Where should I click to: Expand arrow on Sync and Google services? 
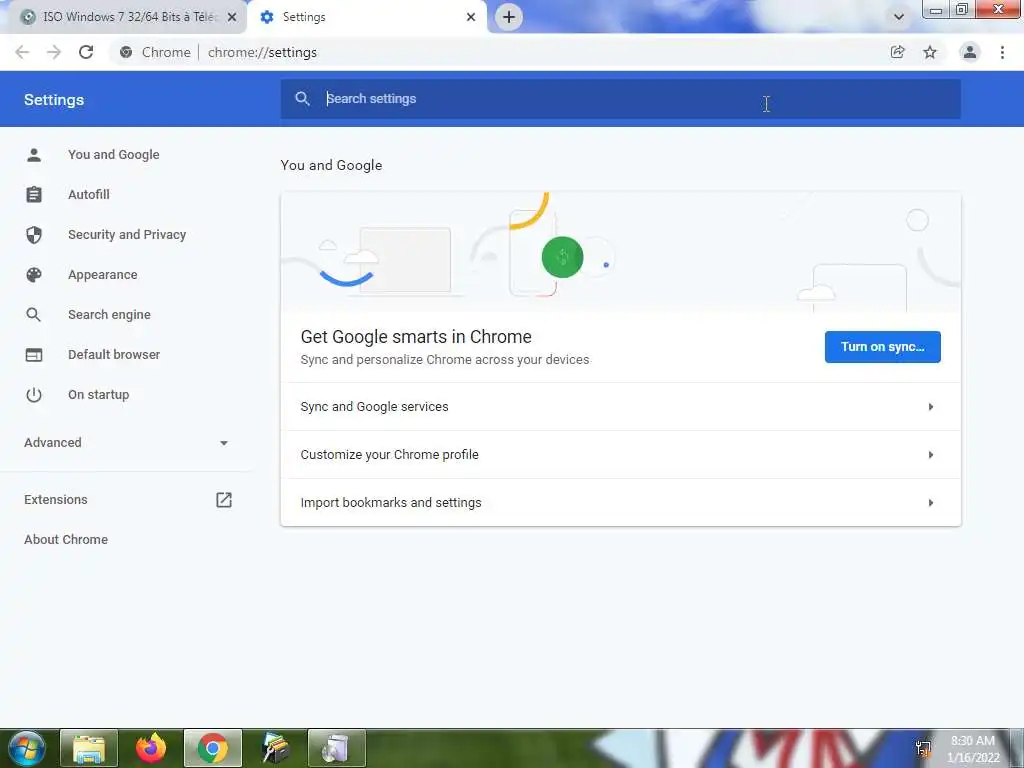click(x=931, y=407)
